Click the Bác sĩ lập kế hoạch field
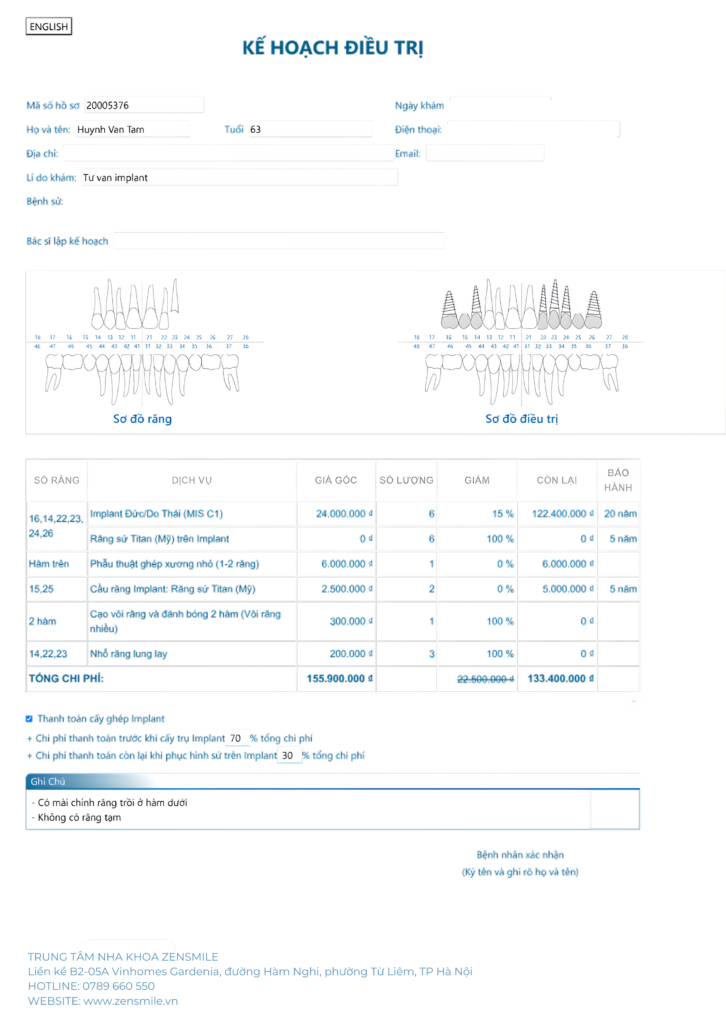The height and width of the screenshot is (1024, 726). tap(278, 241)
